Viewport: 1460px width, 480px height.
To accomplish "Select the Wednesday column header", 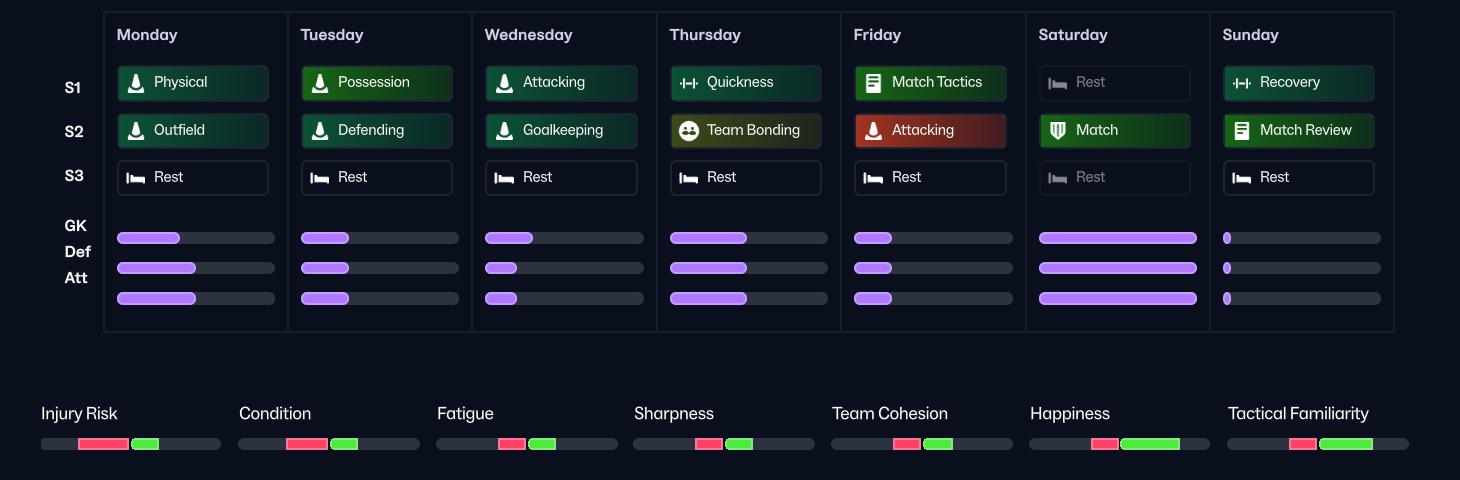I will click(x=528, y=35).
